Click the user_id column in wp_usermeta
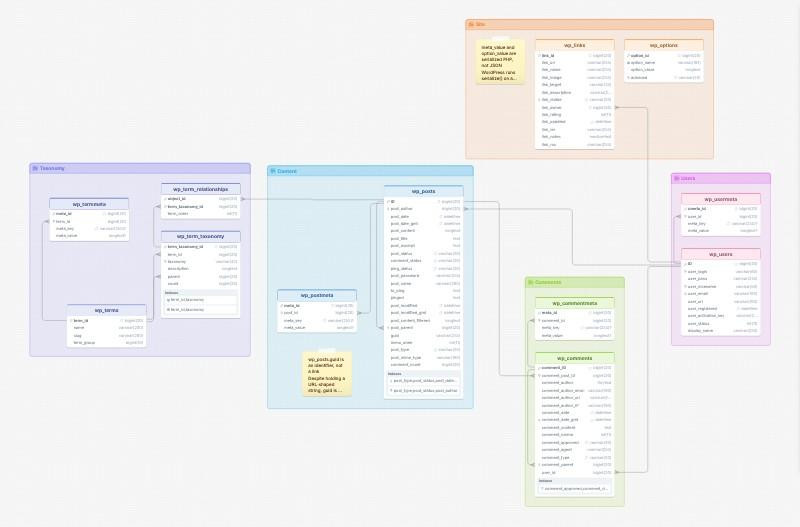 pyautogui.click(x=721, y=216)
